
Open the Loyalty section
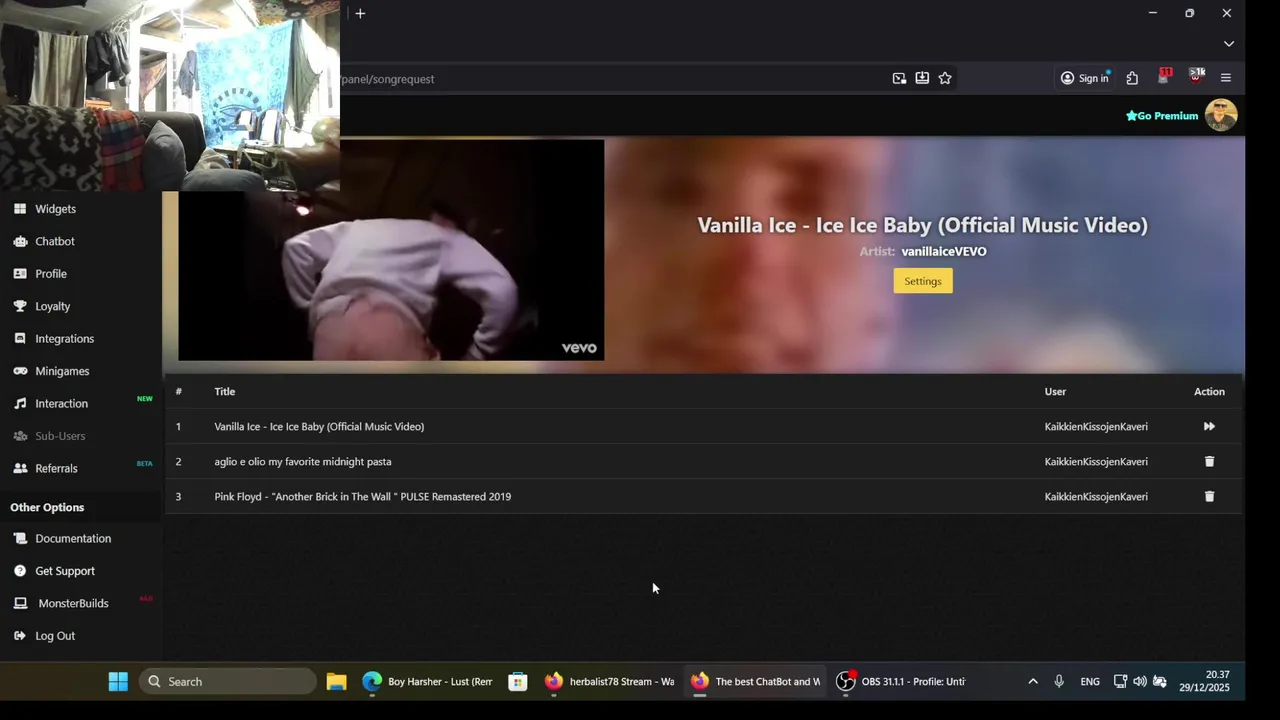(x=53, y=306)
